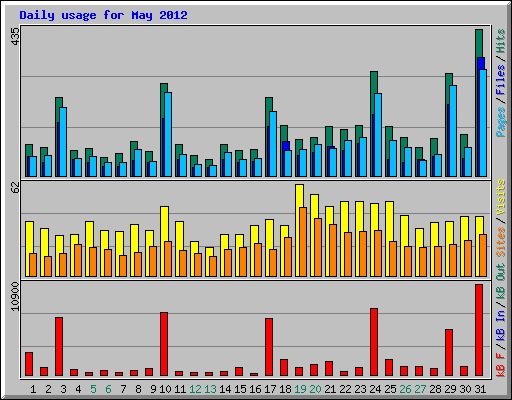
Task: Click the 'Hits' legend label
Action: 501,41
